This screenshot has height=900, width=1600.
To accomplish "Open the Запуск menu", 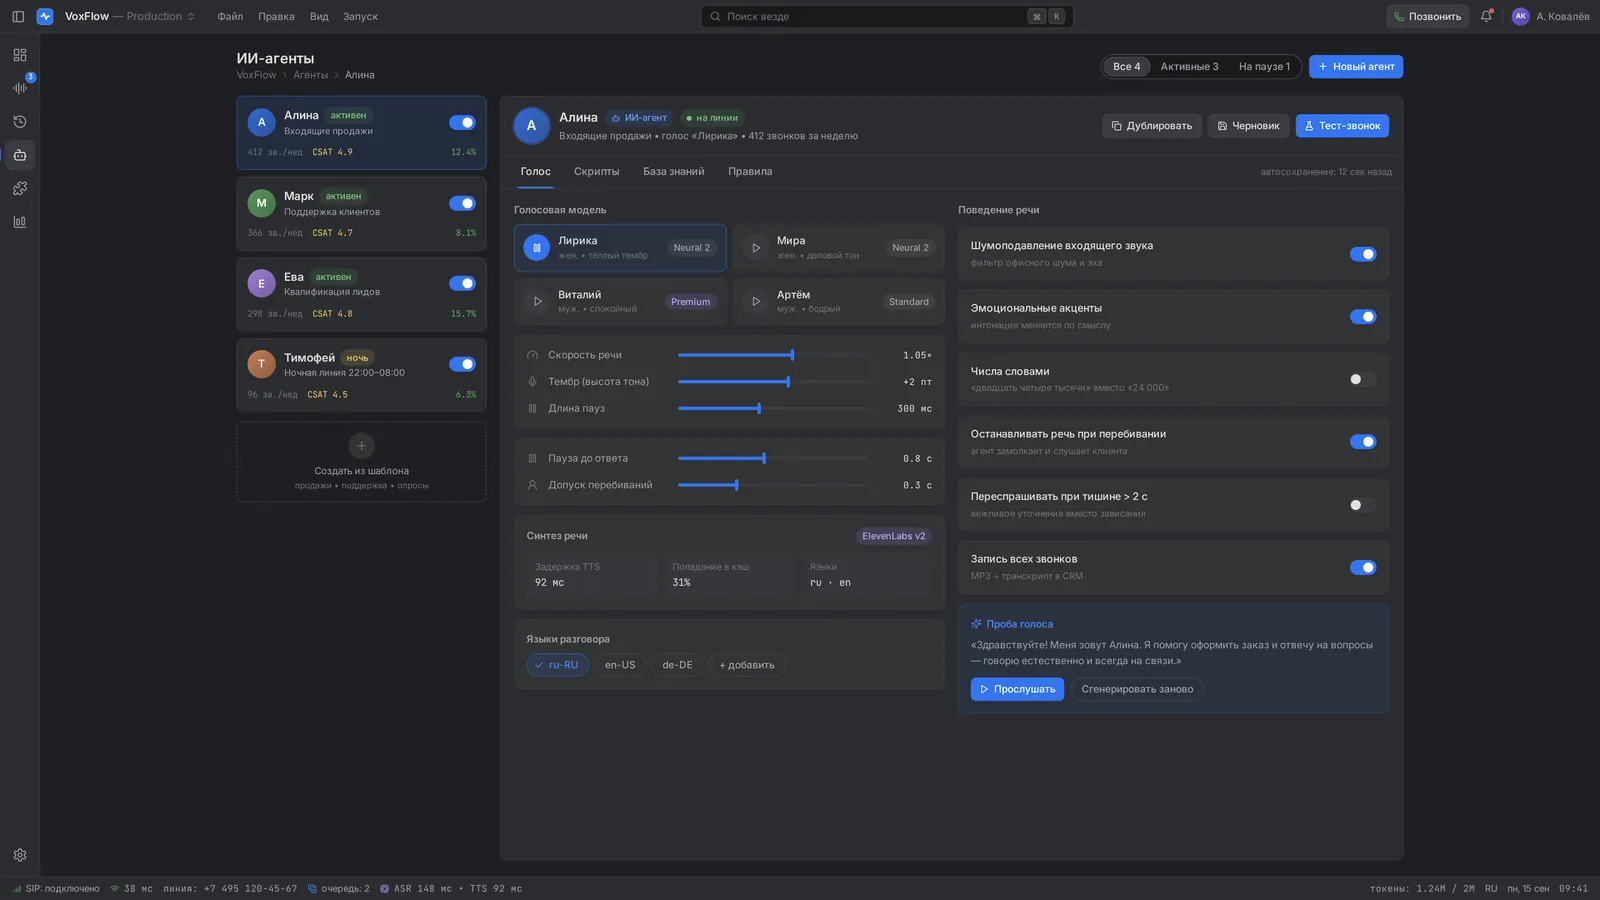I will (x=360, y=16).
